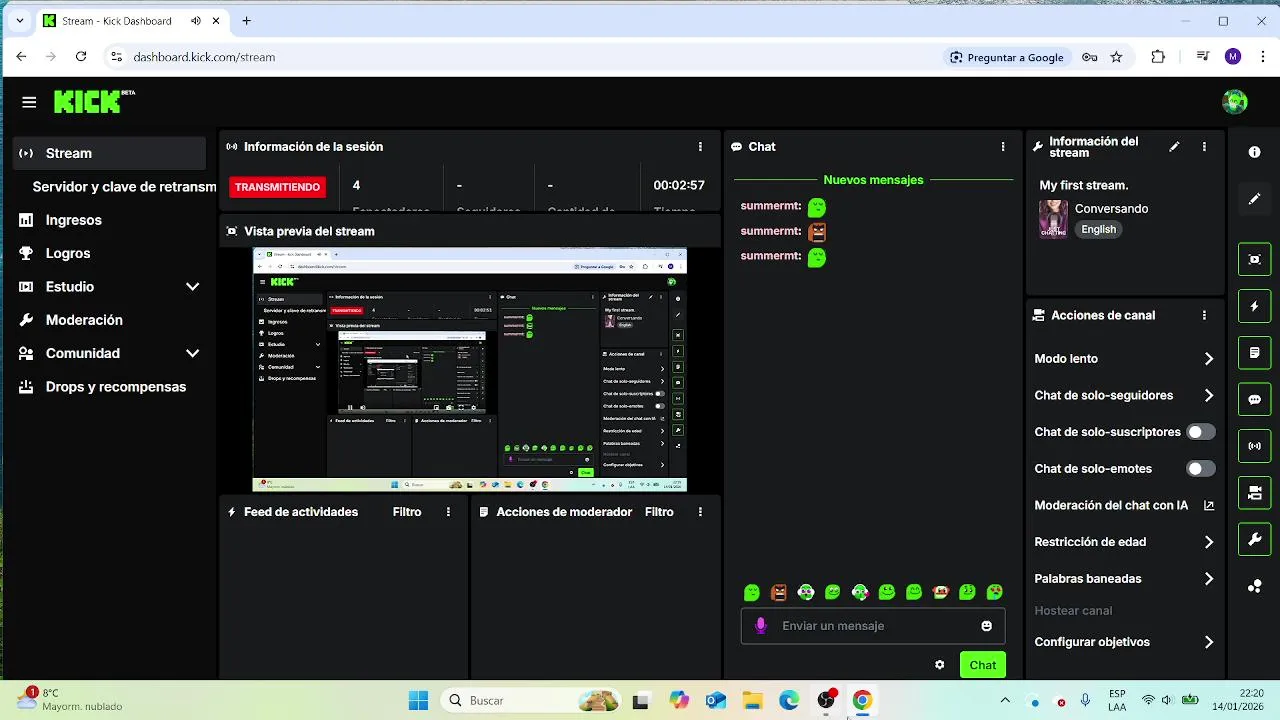This screenshot has height=720, width=1280.
Task: Toggle the chat bubble widget icon in right rail
Action: [x=1254, y=399]
